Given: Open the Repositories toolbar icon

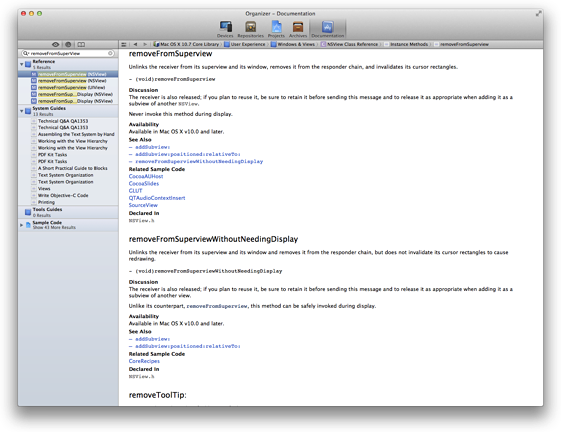Looking at the screenshot, I should 250,29.
